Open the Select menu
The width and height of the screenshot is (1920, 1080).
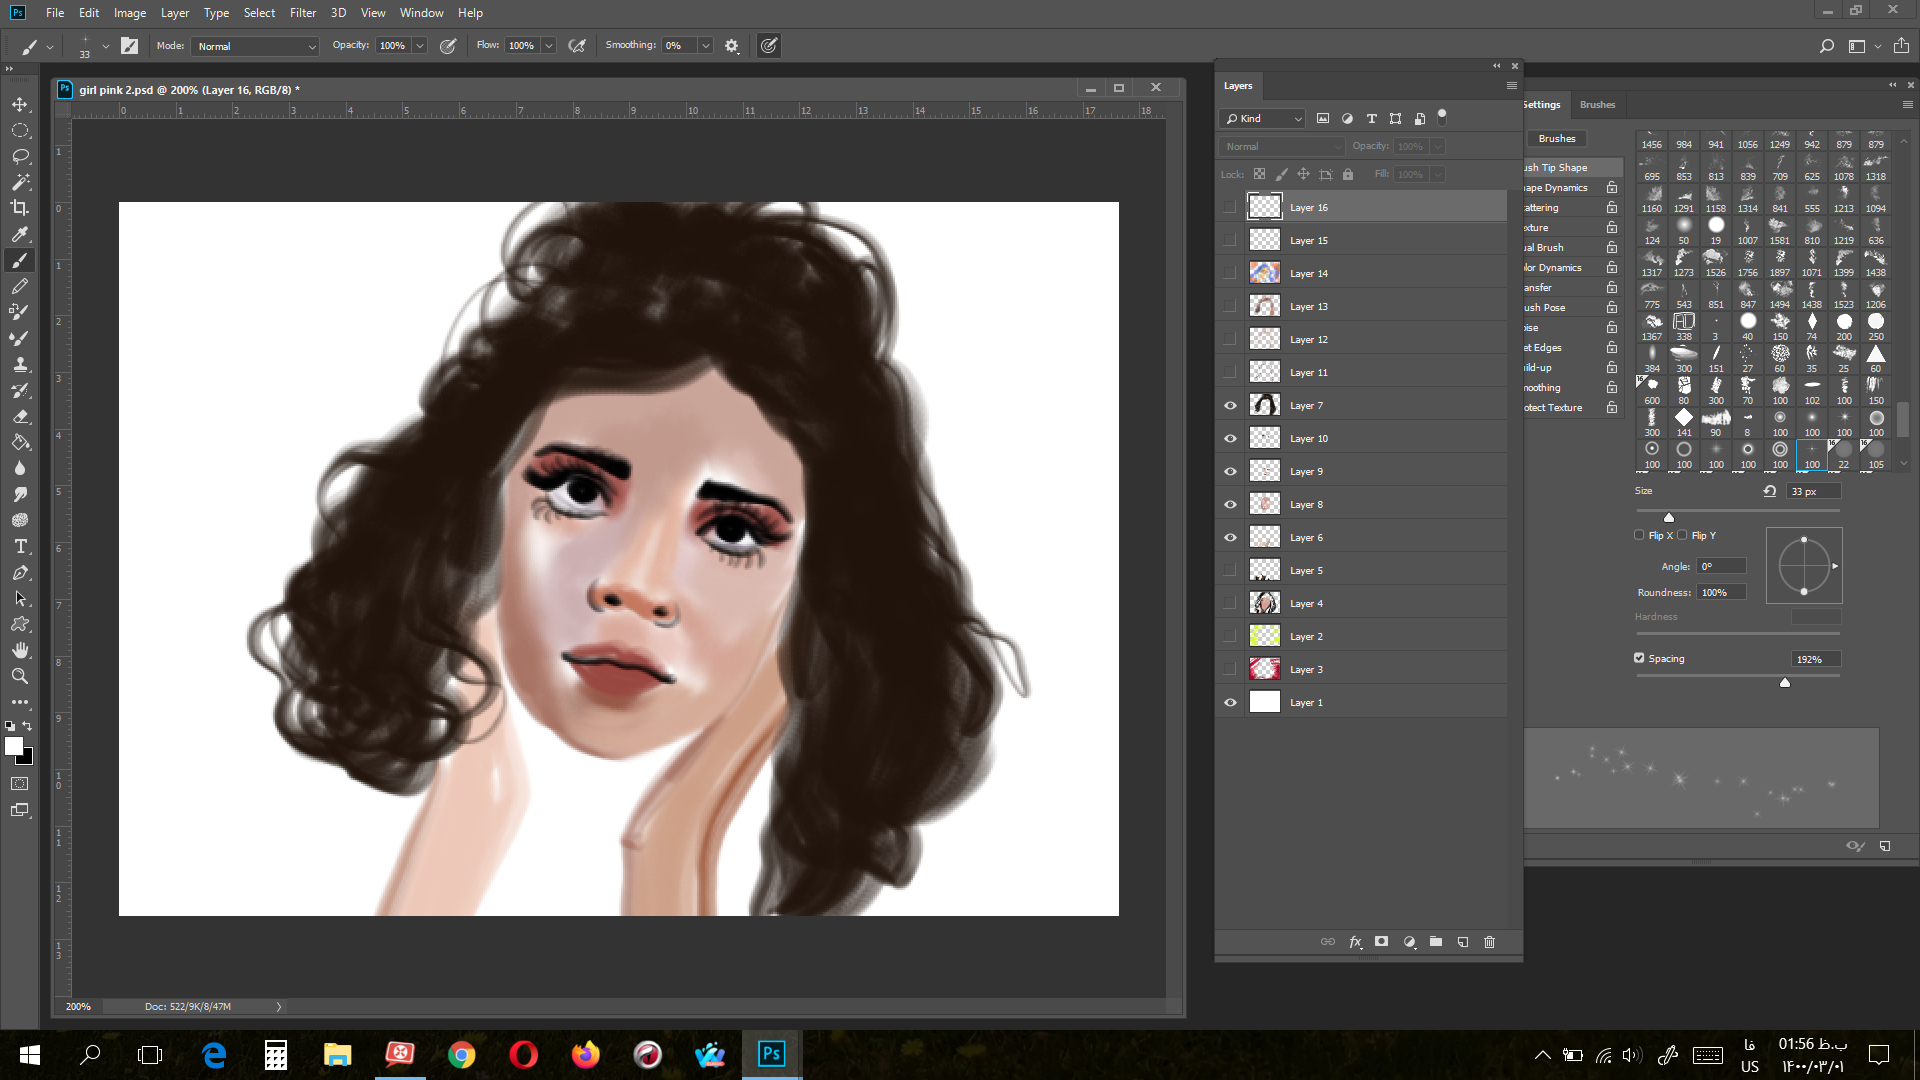click(259, 13)
